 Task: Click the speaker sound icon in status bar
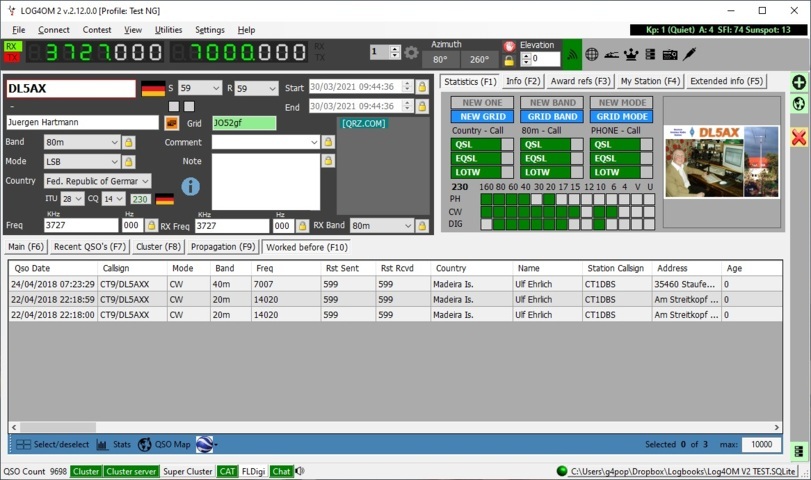point(299,471)
